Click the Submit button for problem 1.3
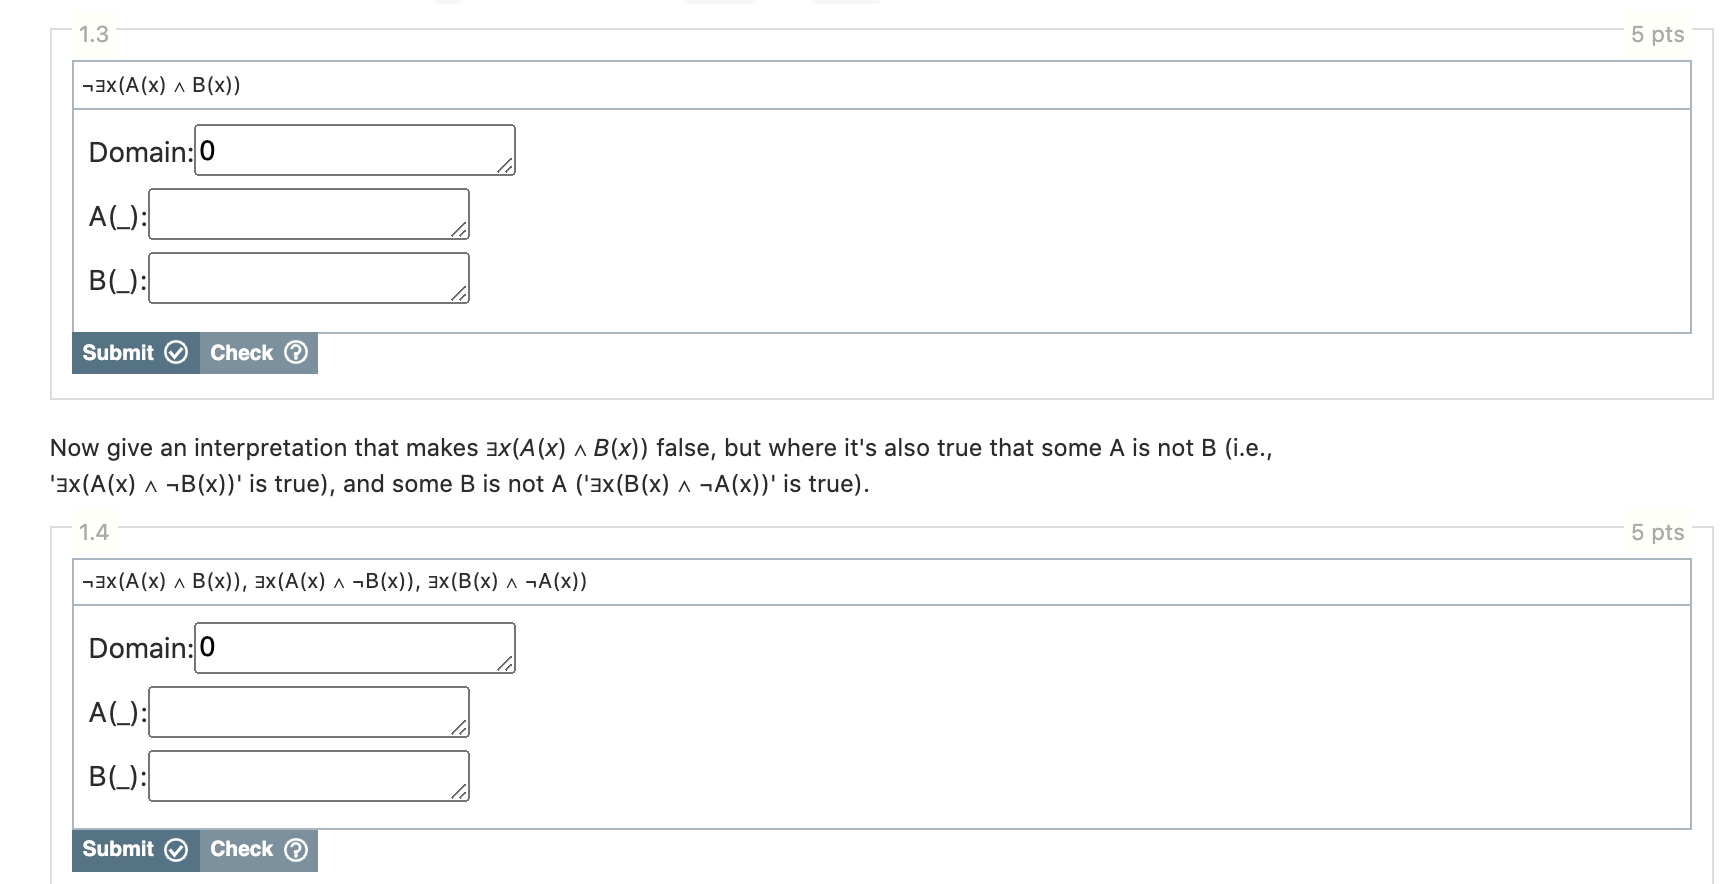This screenshot has width=1734, height=884. (136, 353)
